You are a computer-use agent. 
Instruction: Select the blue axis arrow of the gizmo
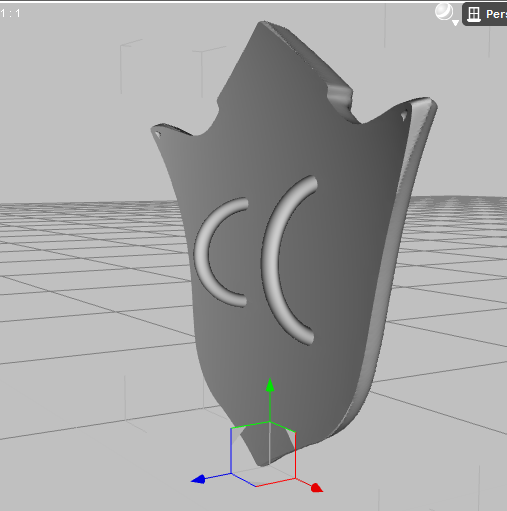[198, 479]
